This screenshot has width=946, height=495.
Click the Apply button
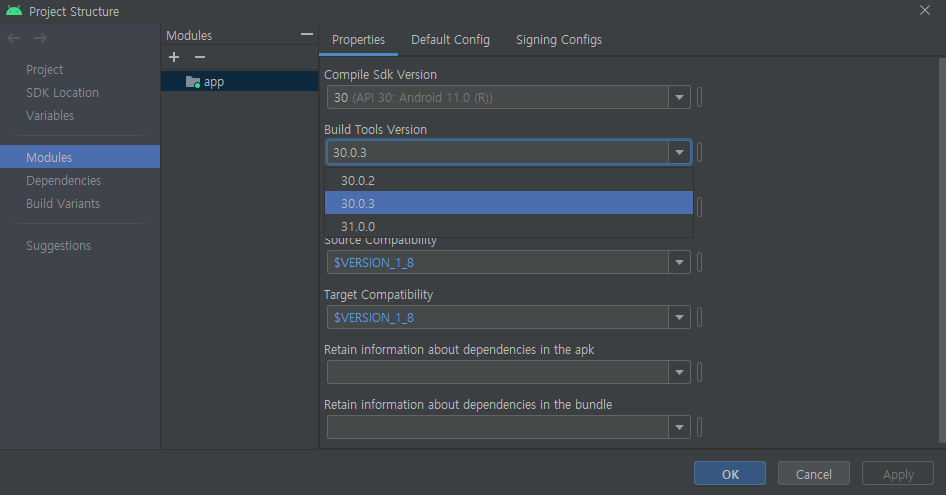[x=898, y=474]
